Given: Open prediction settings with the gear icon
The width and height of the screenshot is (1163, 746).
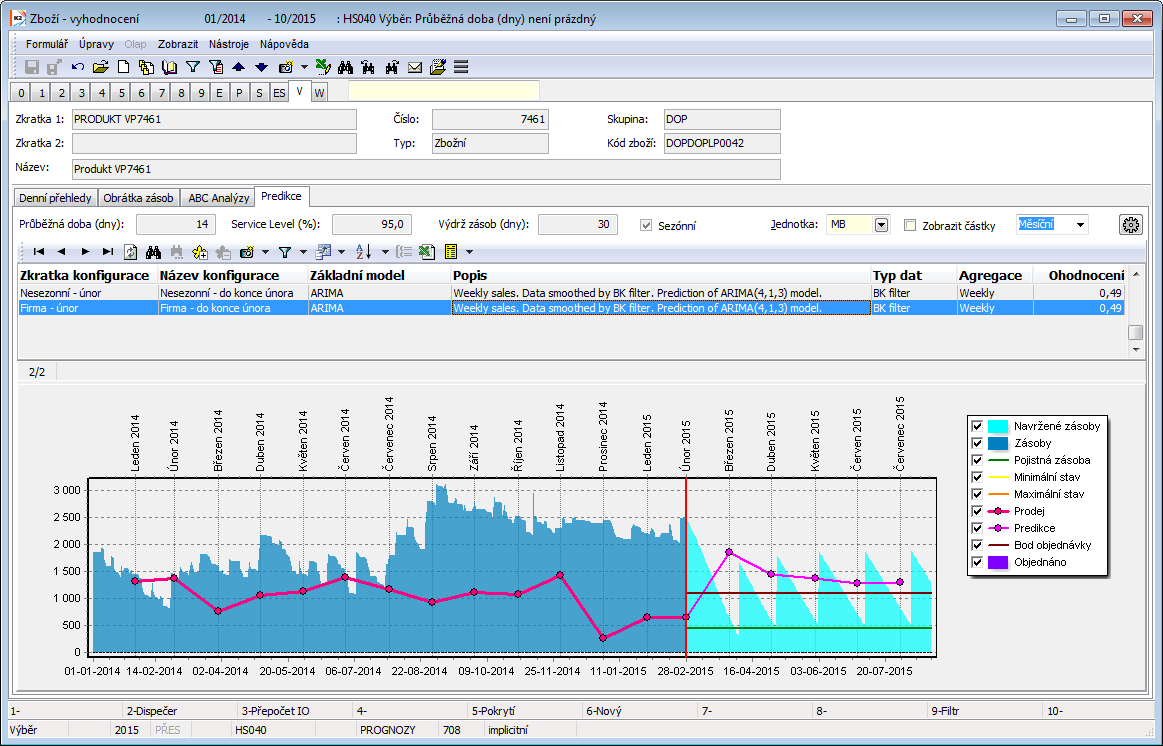Looking at the screenshot, I should [x=1131, y=225].
